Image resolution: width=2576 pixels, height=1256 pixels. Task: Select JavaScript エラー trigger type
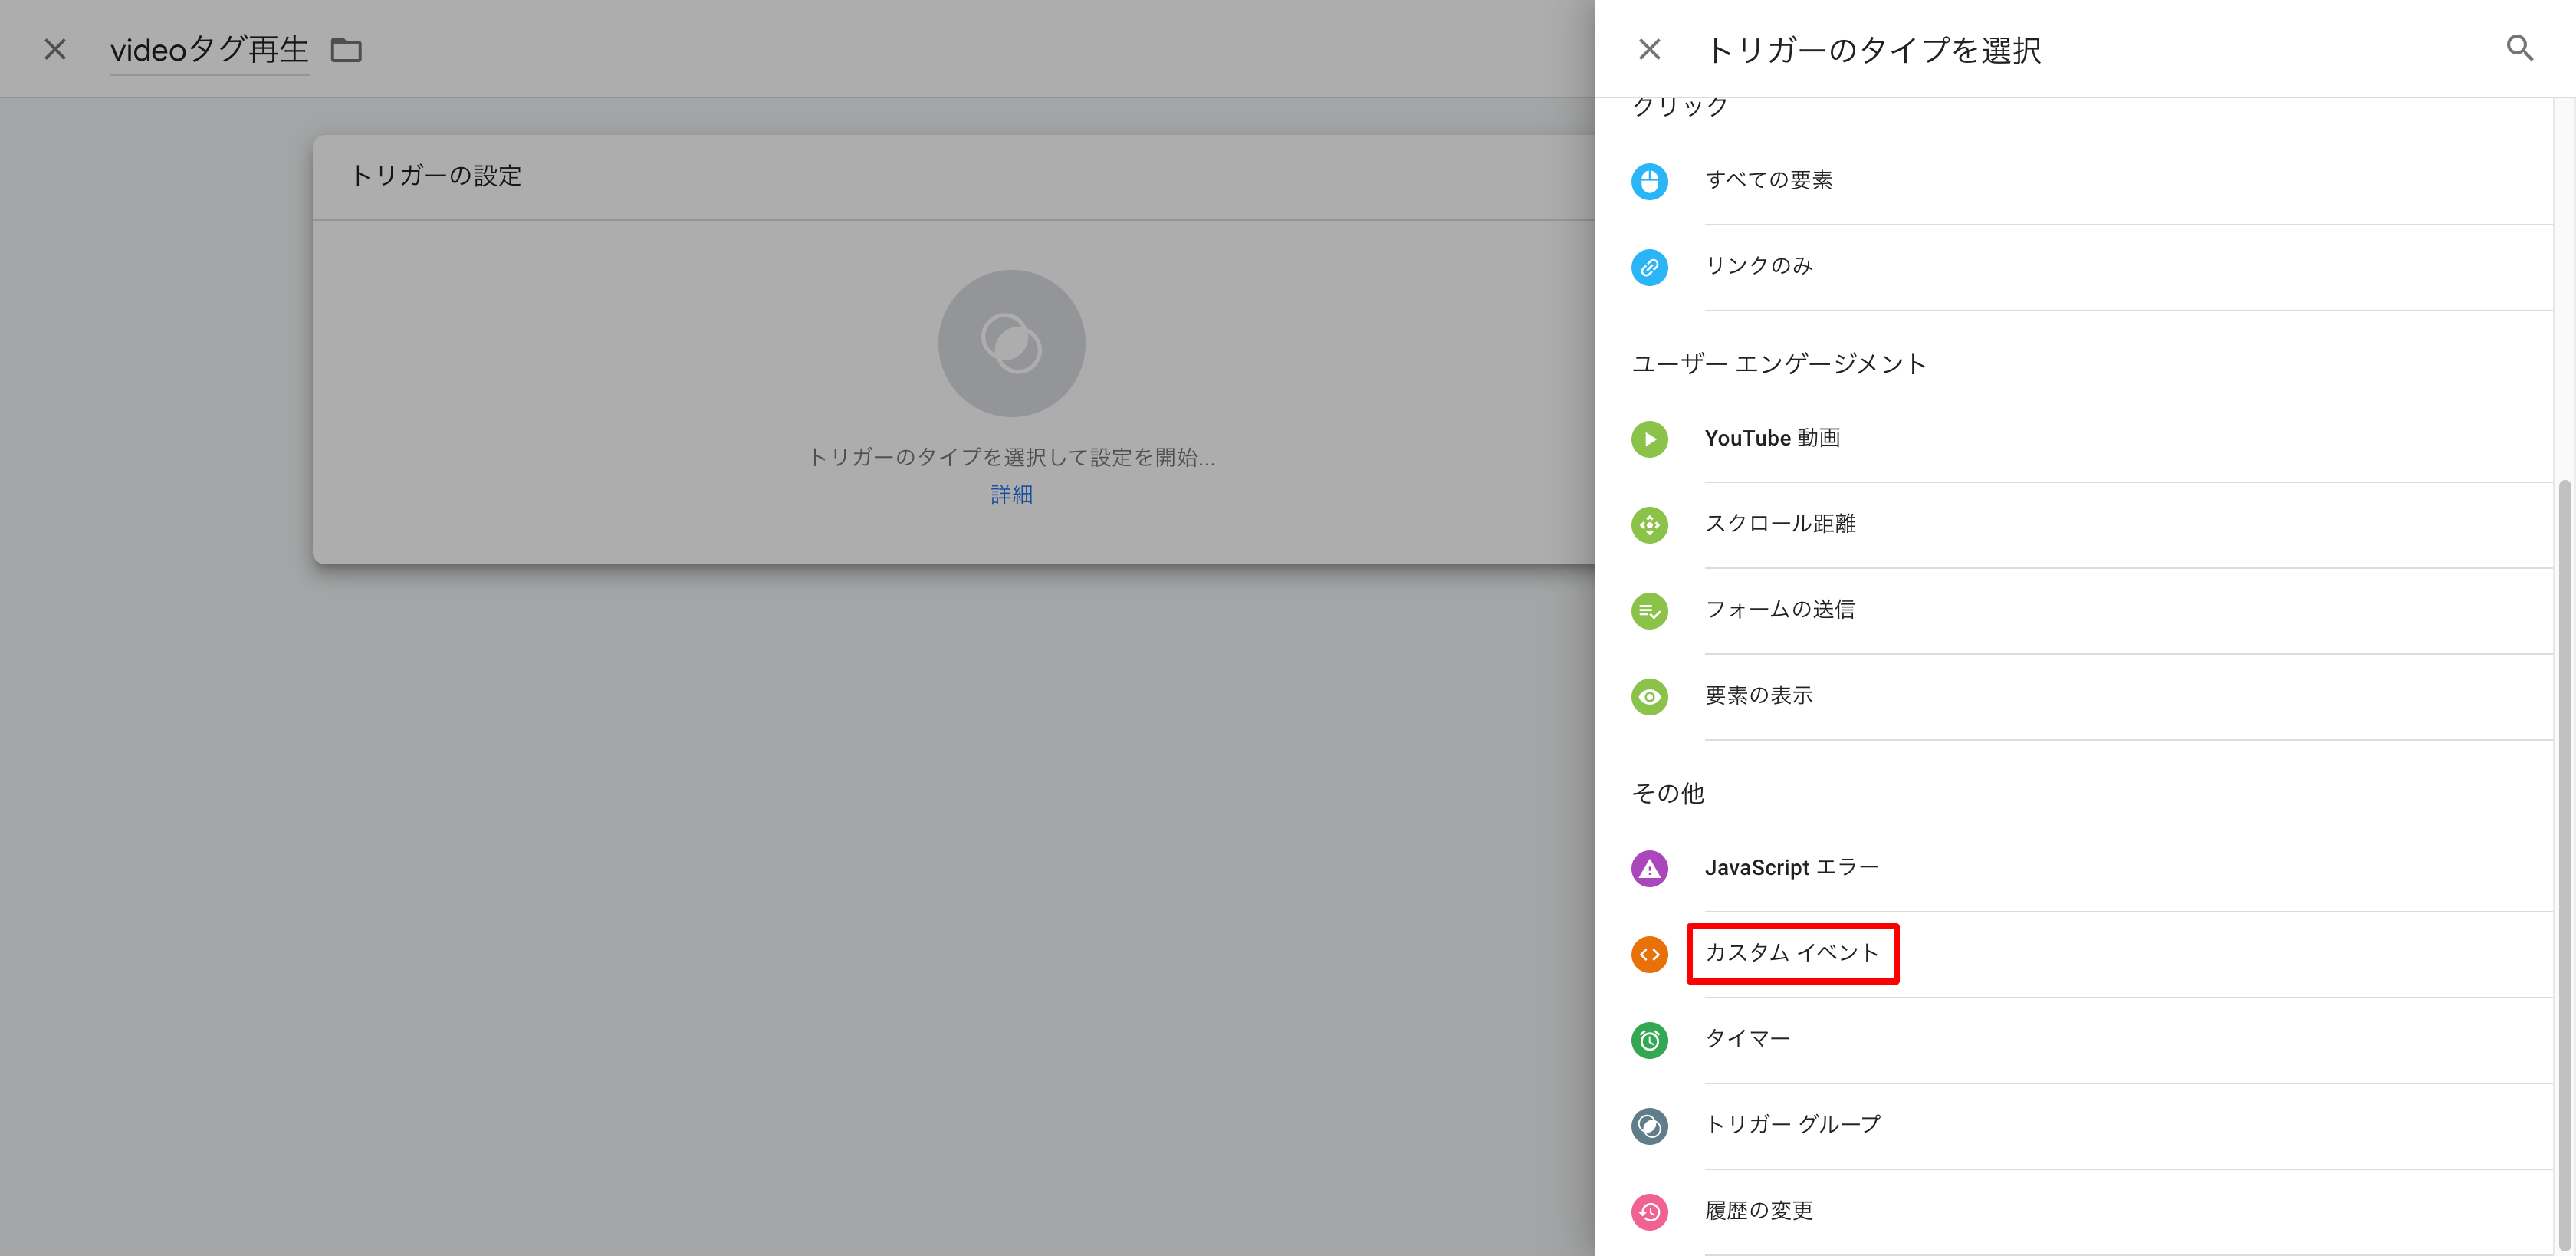pos(2092,868)
